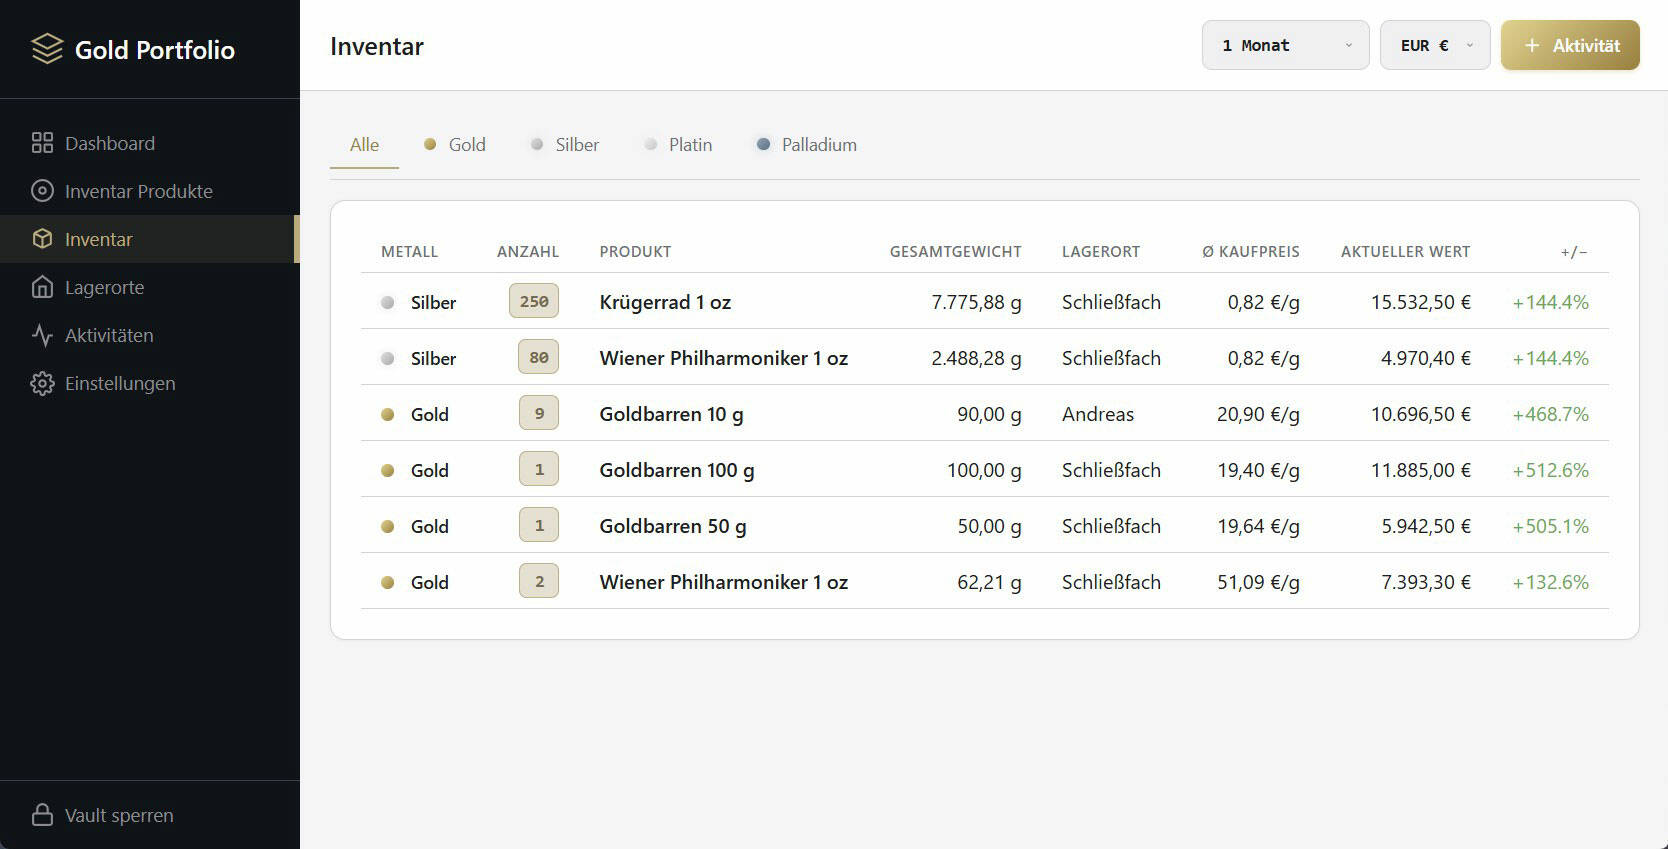Click the 250 quantity badge
This screenshot has height=849, width=1668.
(534, 301)
